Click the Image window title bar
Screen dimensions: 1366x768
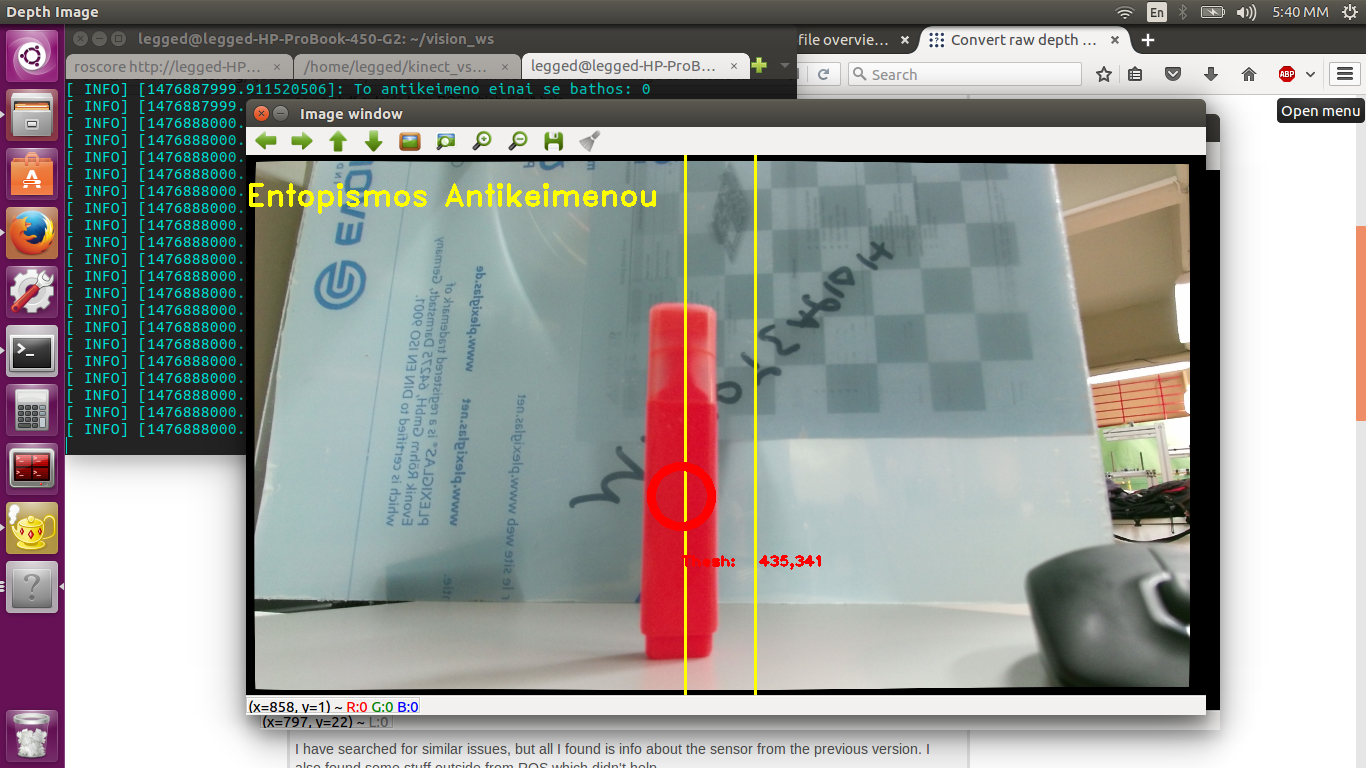click(726, 114)
